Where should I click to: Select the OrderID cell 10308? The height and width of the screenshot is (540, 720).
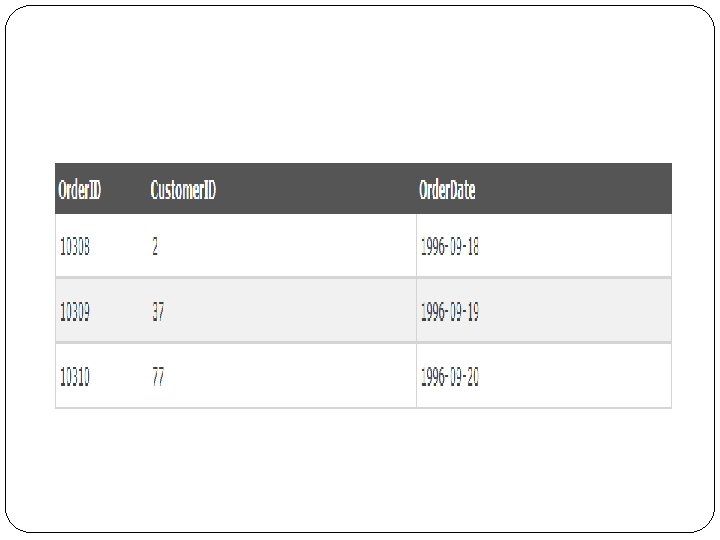click(x=75, y=246)
